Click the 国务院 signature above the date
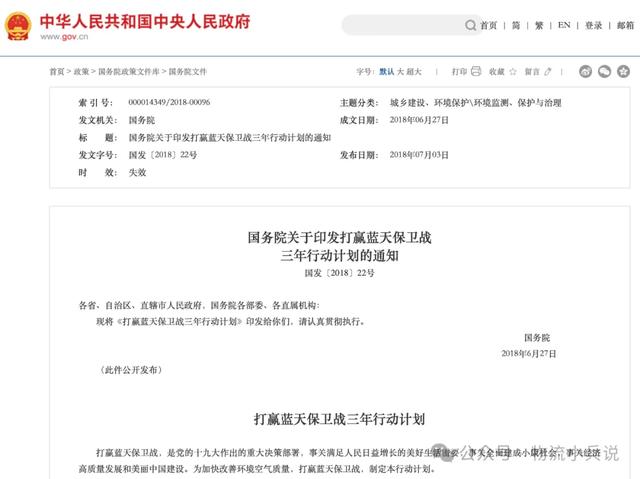 [537, 338]
